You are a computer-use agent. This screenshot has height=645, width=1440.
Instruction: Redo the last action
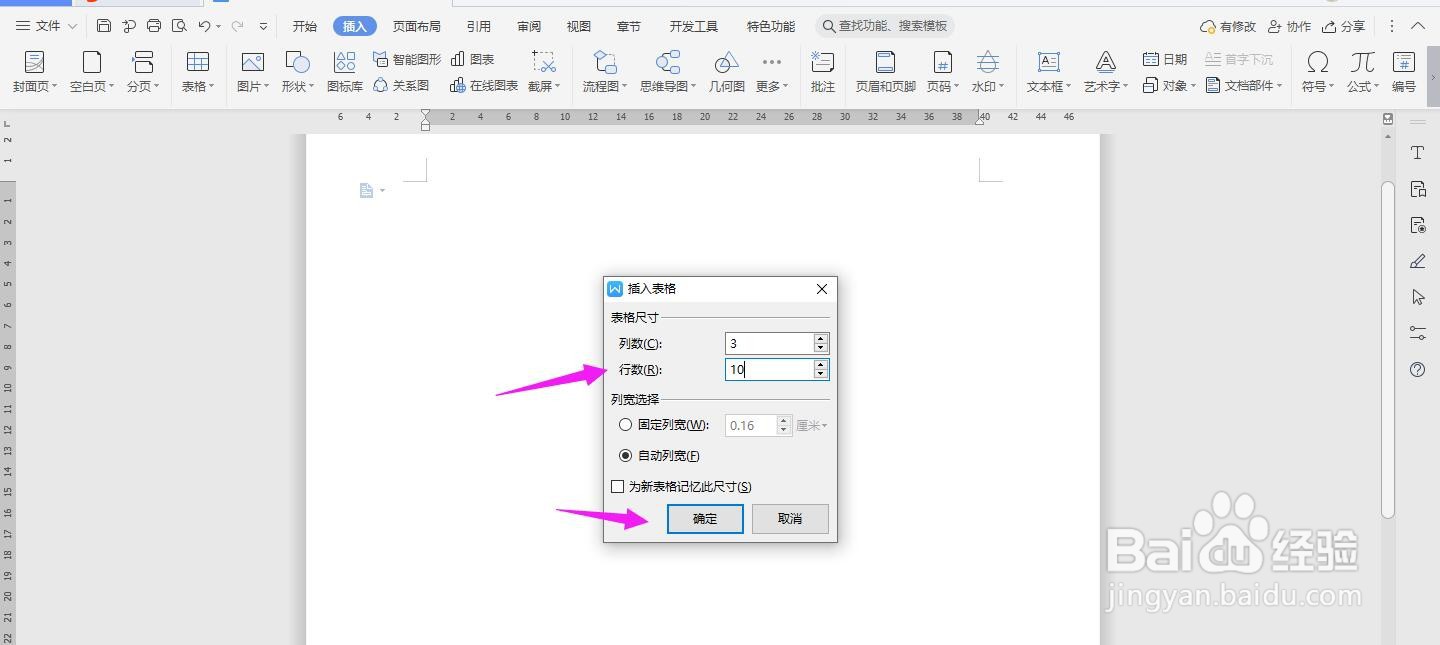tap(237, 26)
